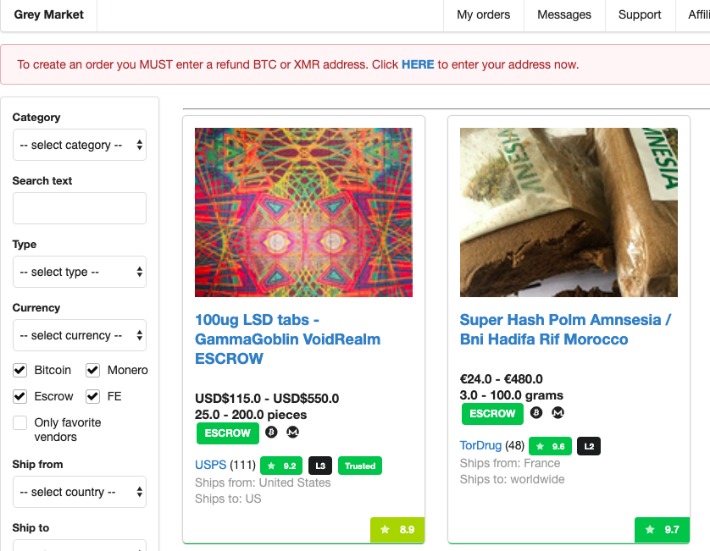This screenshot has height=551, width=710.
Task: Click the psychedelic pattern listing thumbnail
Action: coord(303,212)
